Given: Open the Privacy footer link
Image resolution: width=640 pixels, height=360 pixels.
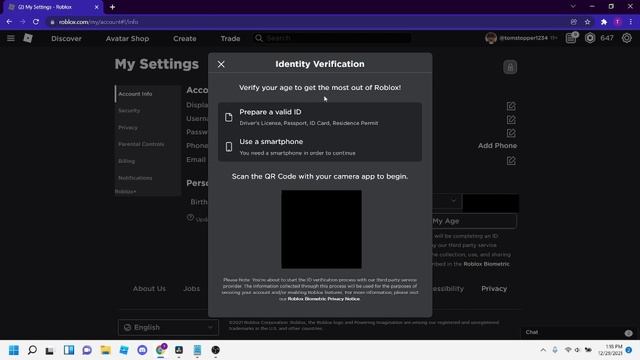Looking at the screenshot, I should click(494, 289).
